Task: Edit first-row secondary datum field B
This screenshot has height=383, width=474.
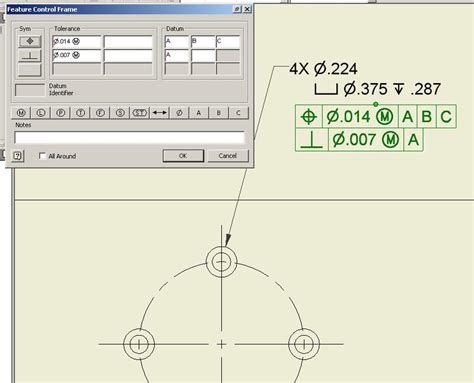Action: (203, 42)
